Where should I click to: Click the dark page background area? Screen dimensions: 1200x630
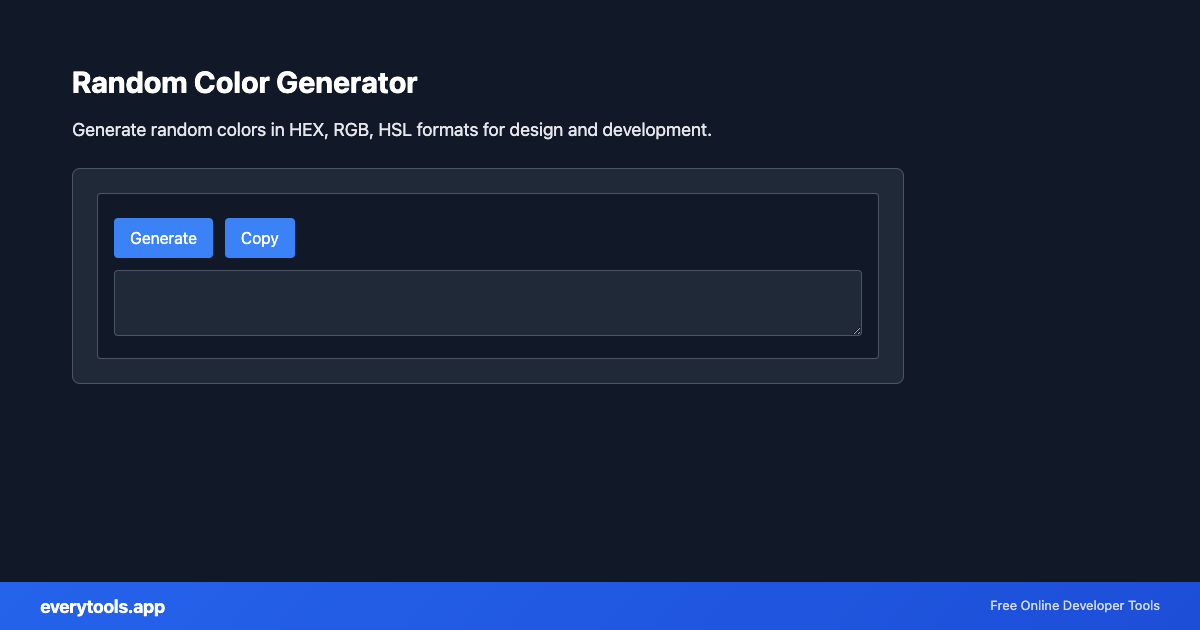click(600, 480)
